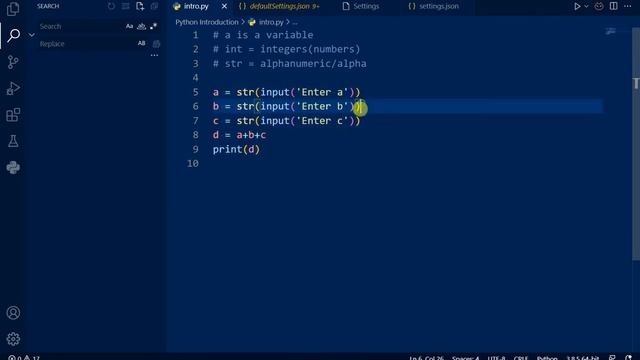Click CRLF line ending in status bar
This screenshot has height=360, width=640.
[x=520, y=358]
